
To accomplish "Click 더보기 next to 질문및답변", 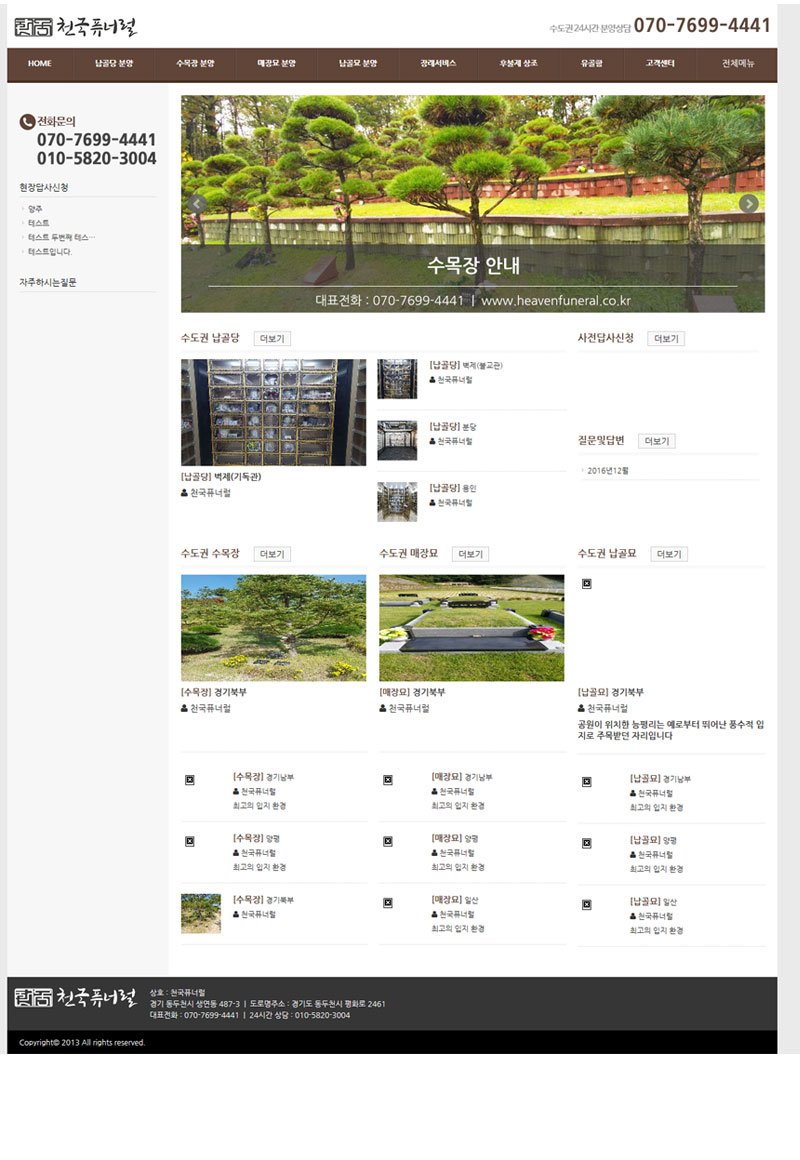I will pyautogui.click(x=656, y=441).
